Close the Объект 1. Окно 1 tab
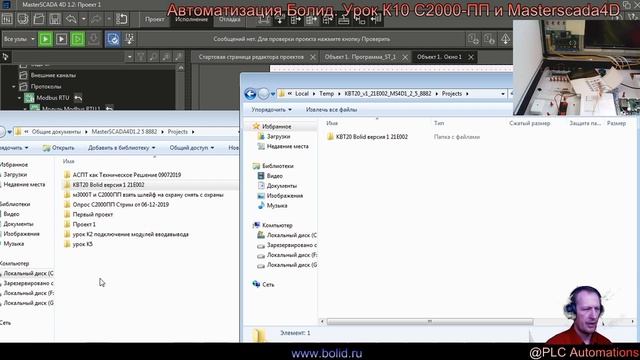Viewport: 640px width, 360px height. (471, 57)
